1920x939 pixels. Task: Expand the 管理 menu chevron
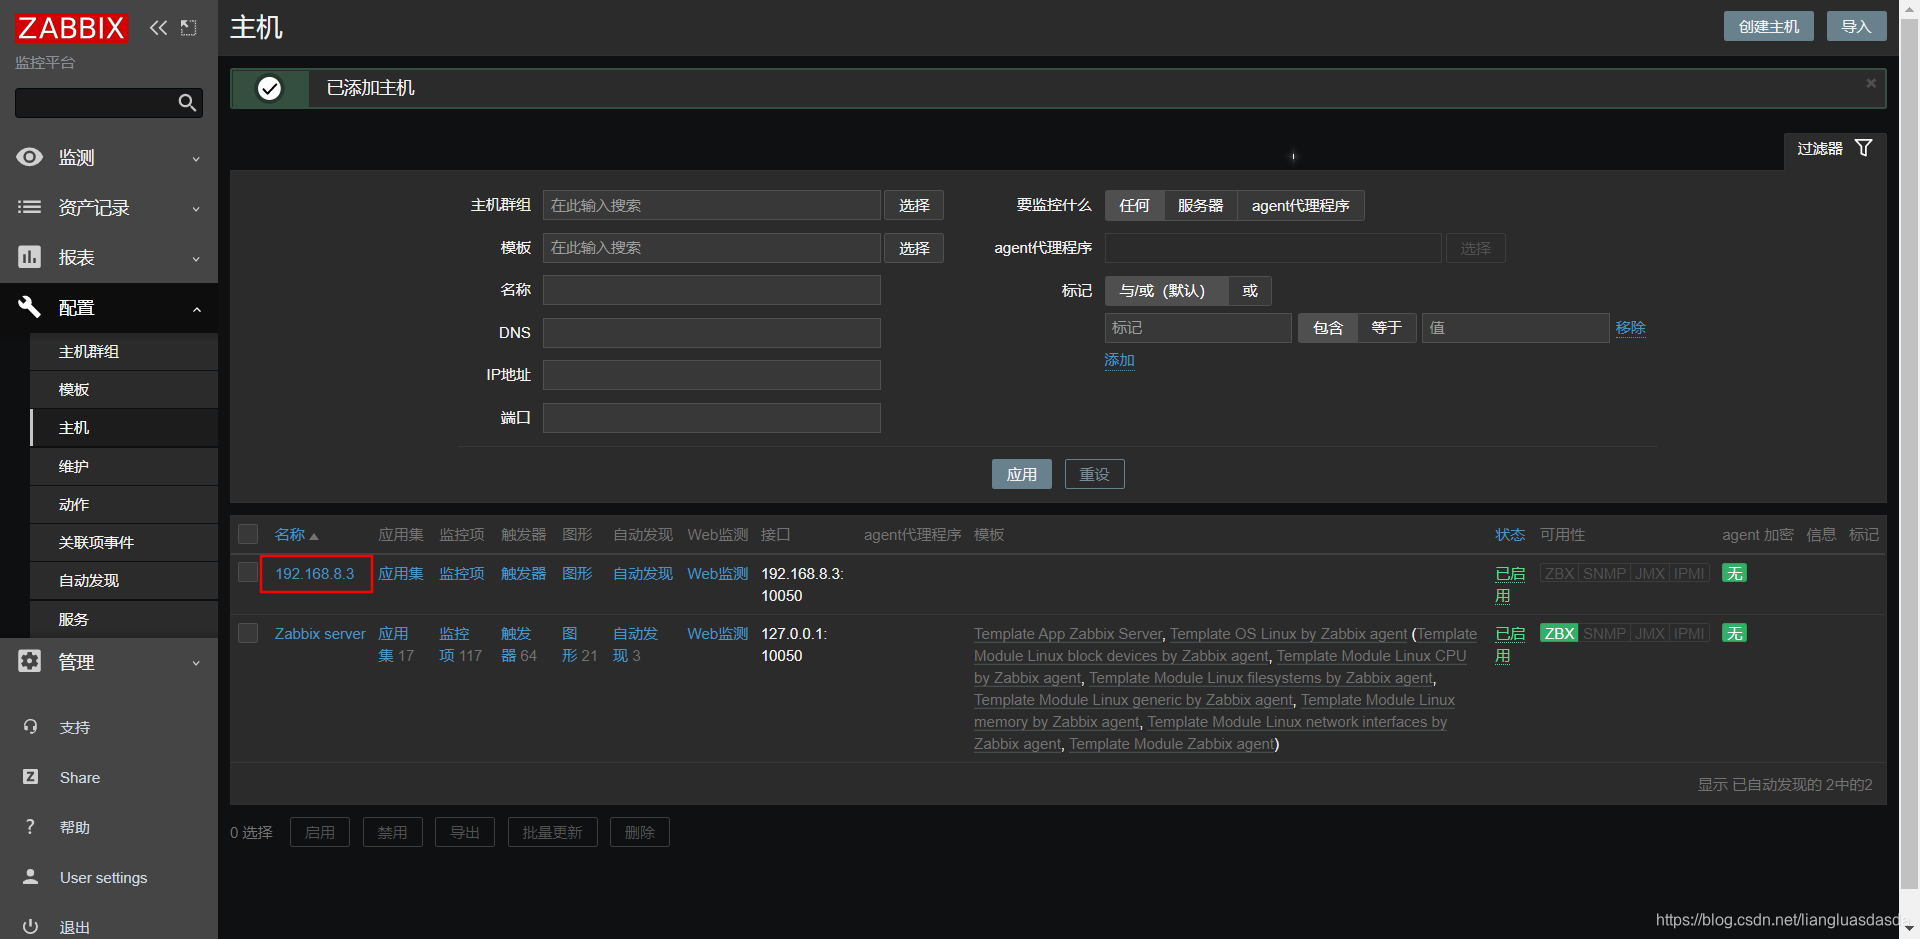[x=196, y=663]
